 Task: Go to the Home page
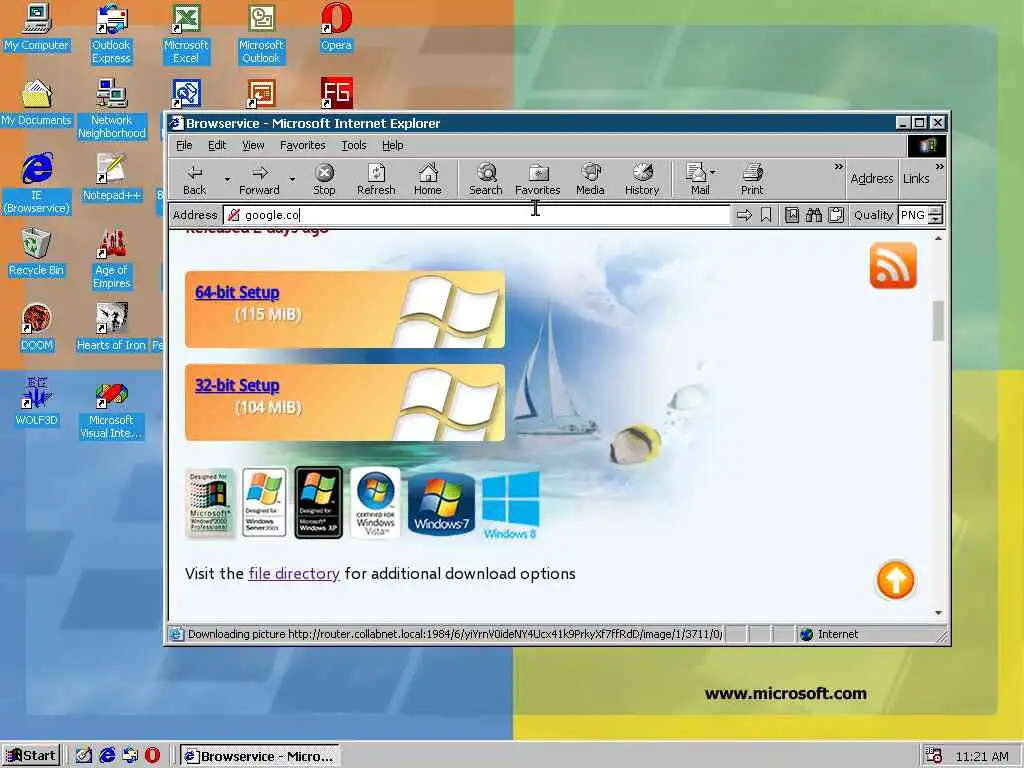click(x=428, y=180)
